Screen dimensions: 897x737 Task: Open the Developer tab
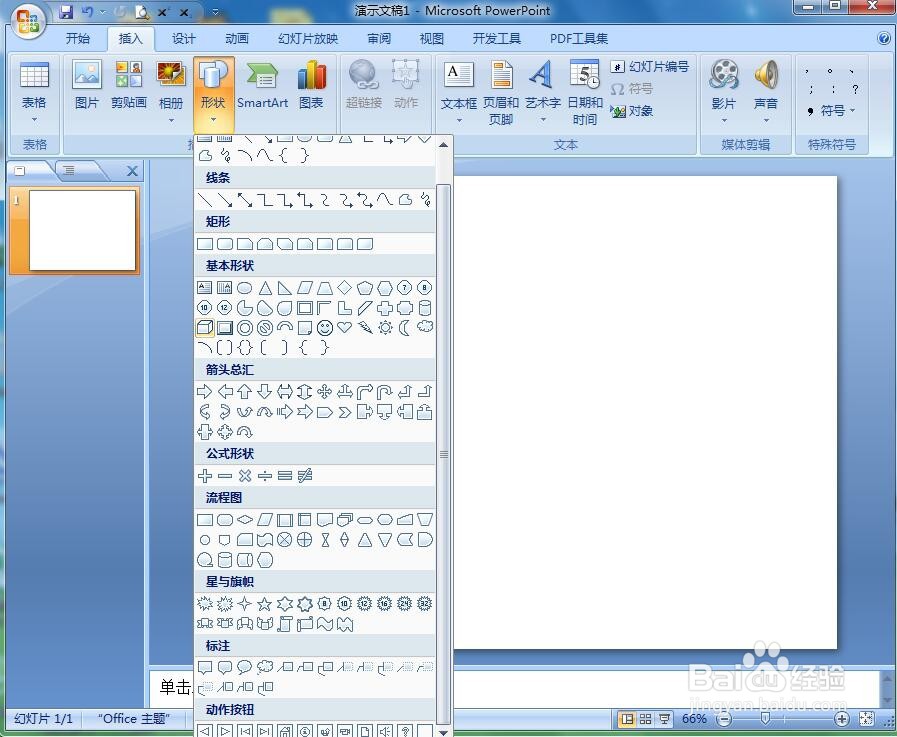497,38
